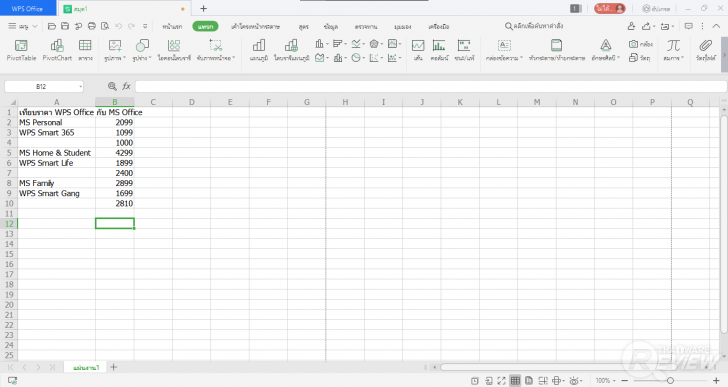Add a new sheet with plus button
This screenshot has width=728, height=387.
click(114, 367)
